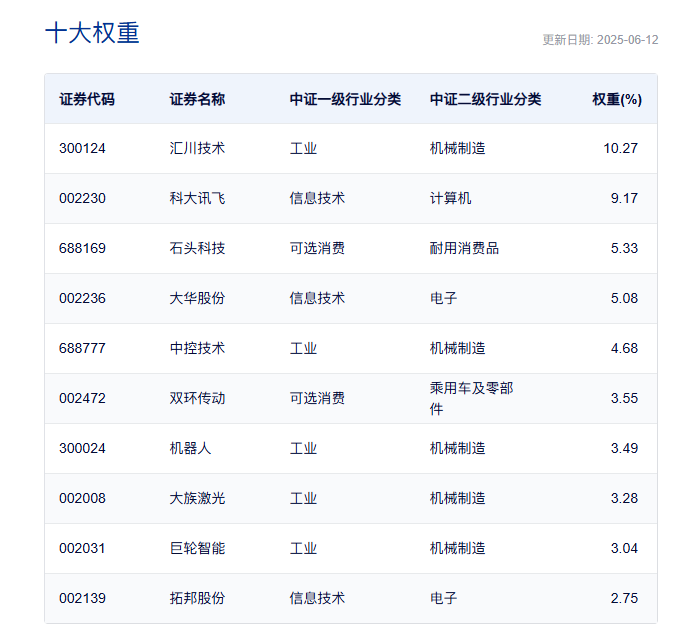
Task: Click 信息技术 in the 科大讯飞 row
Action: pyautogui.click(x=317, y=198)
